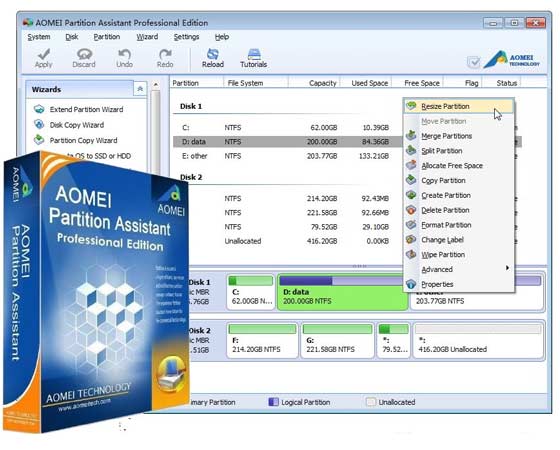This screenshot has width=560, height=450.
Task: Choose Change Label entry
Action: (459, 240)
